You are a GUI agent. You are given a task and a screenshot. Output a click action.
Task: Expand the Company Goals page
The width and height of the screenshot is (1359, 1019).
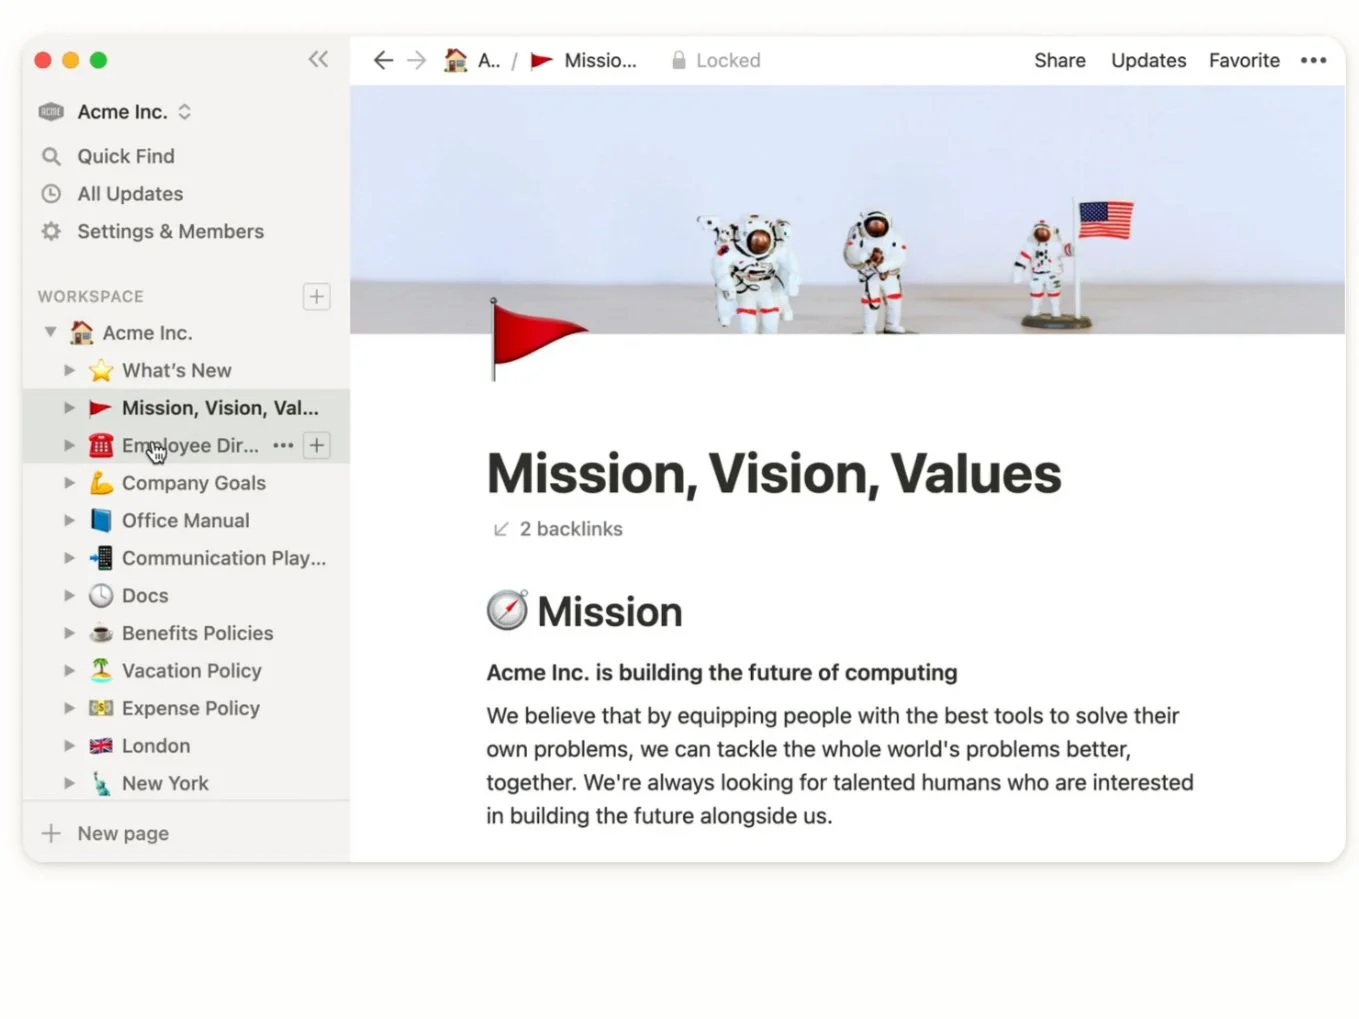coord(69,483)
